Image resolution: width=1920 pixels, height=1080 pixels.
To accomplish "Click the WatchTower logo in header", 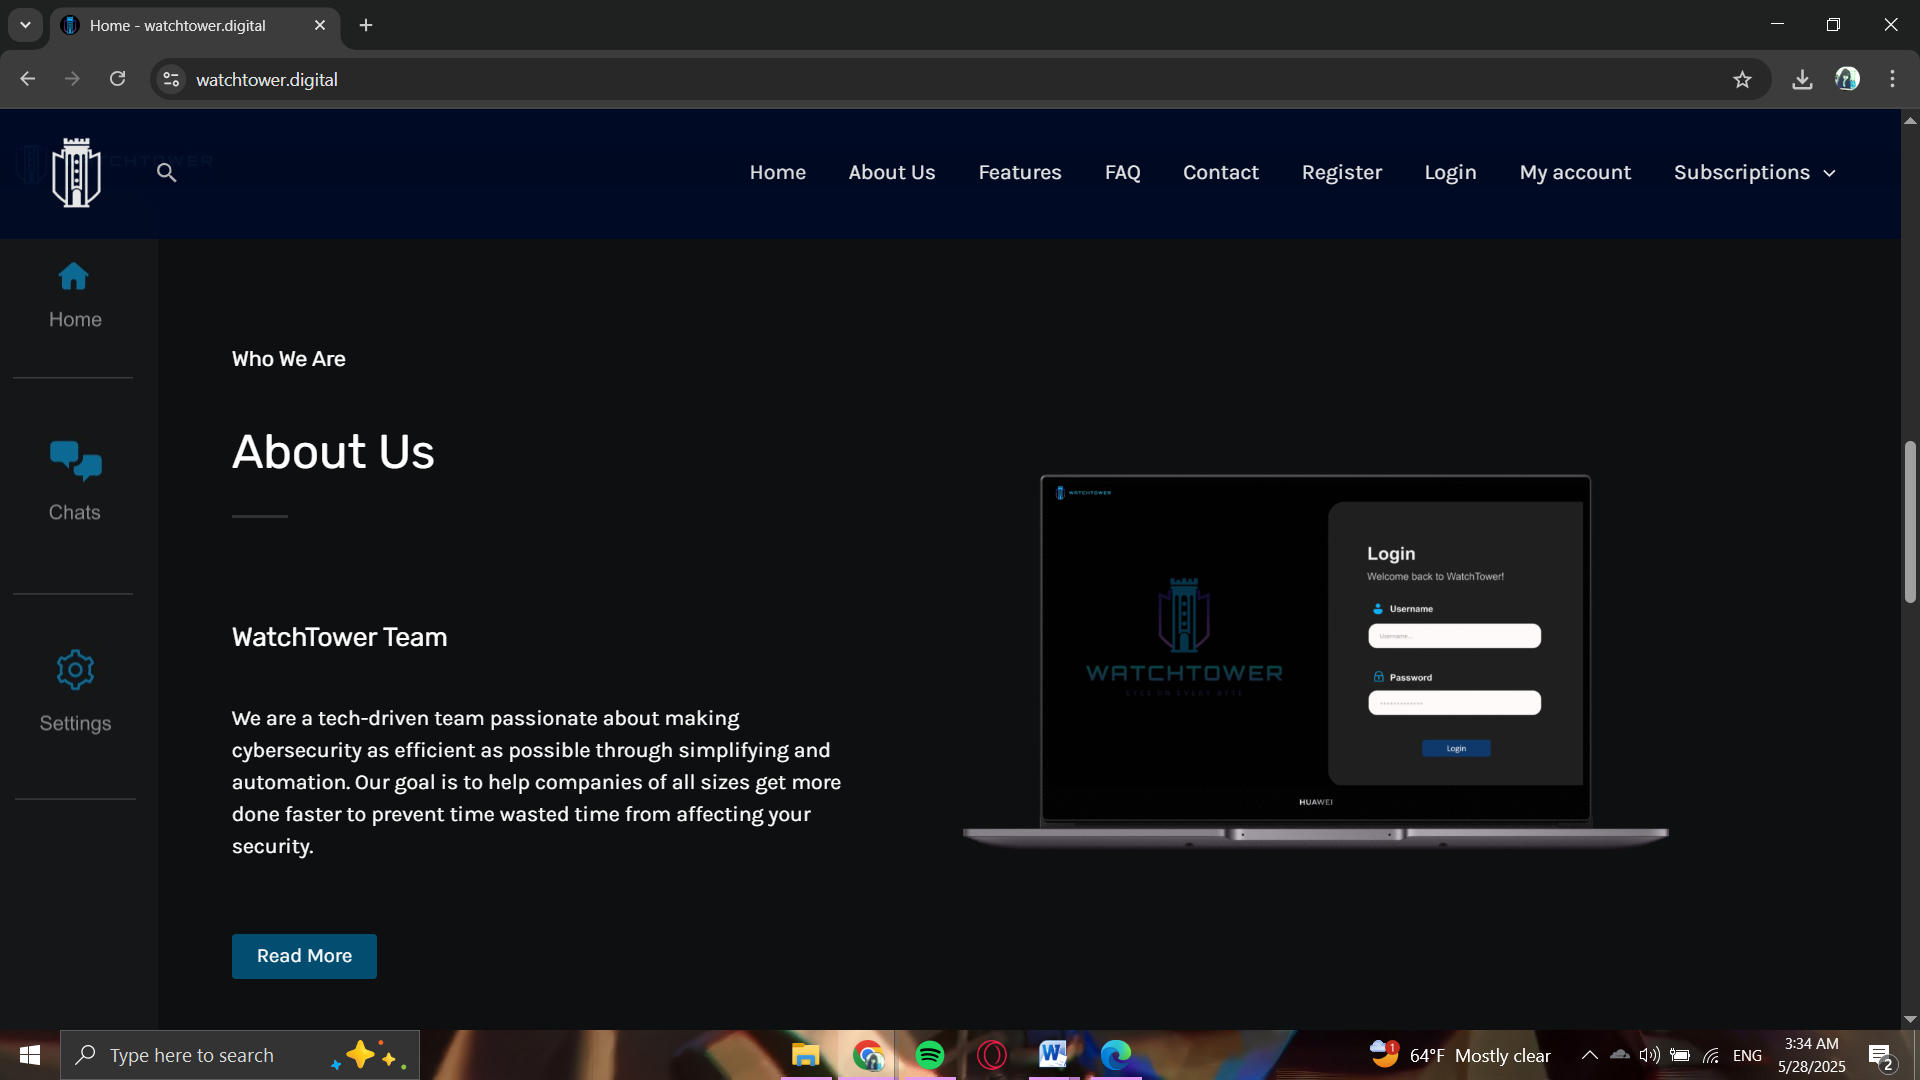I will click(77, 173).
